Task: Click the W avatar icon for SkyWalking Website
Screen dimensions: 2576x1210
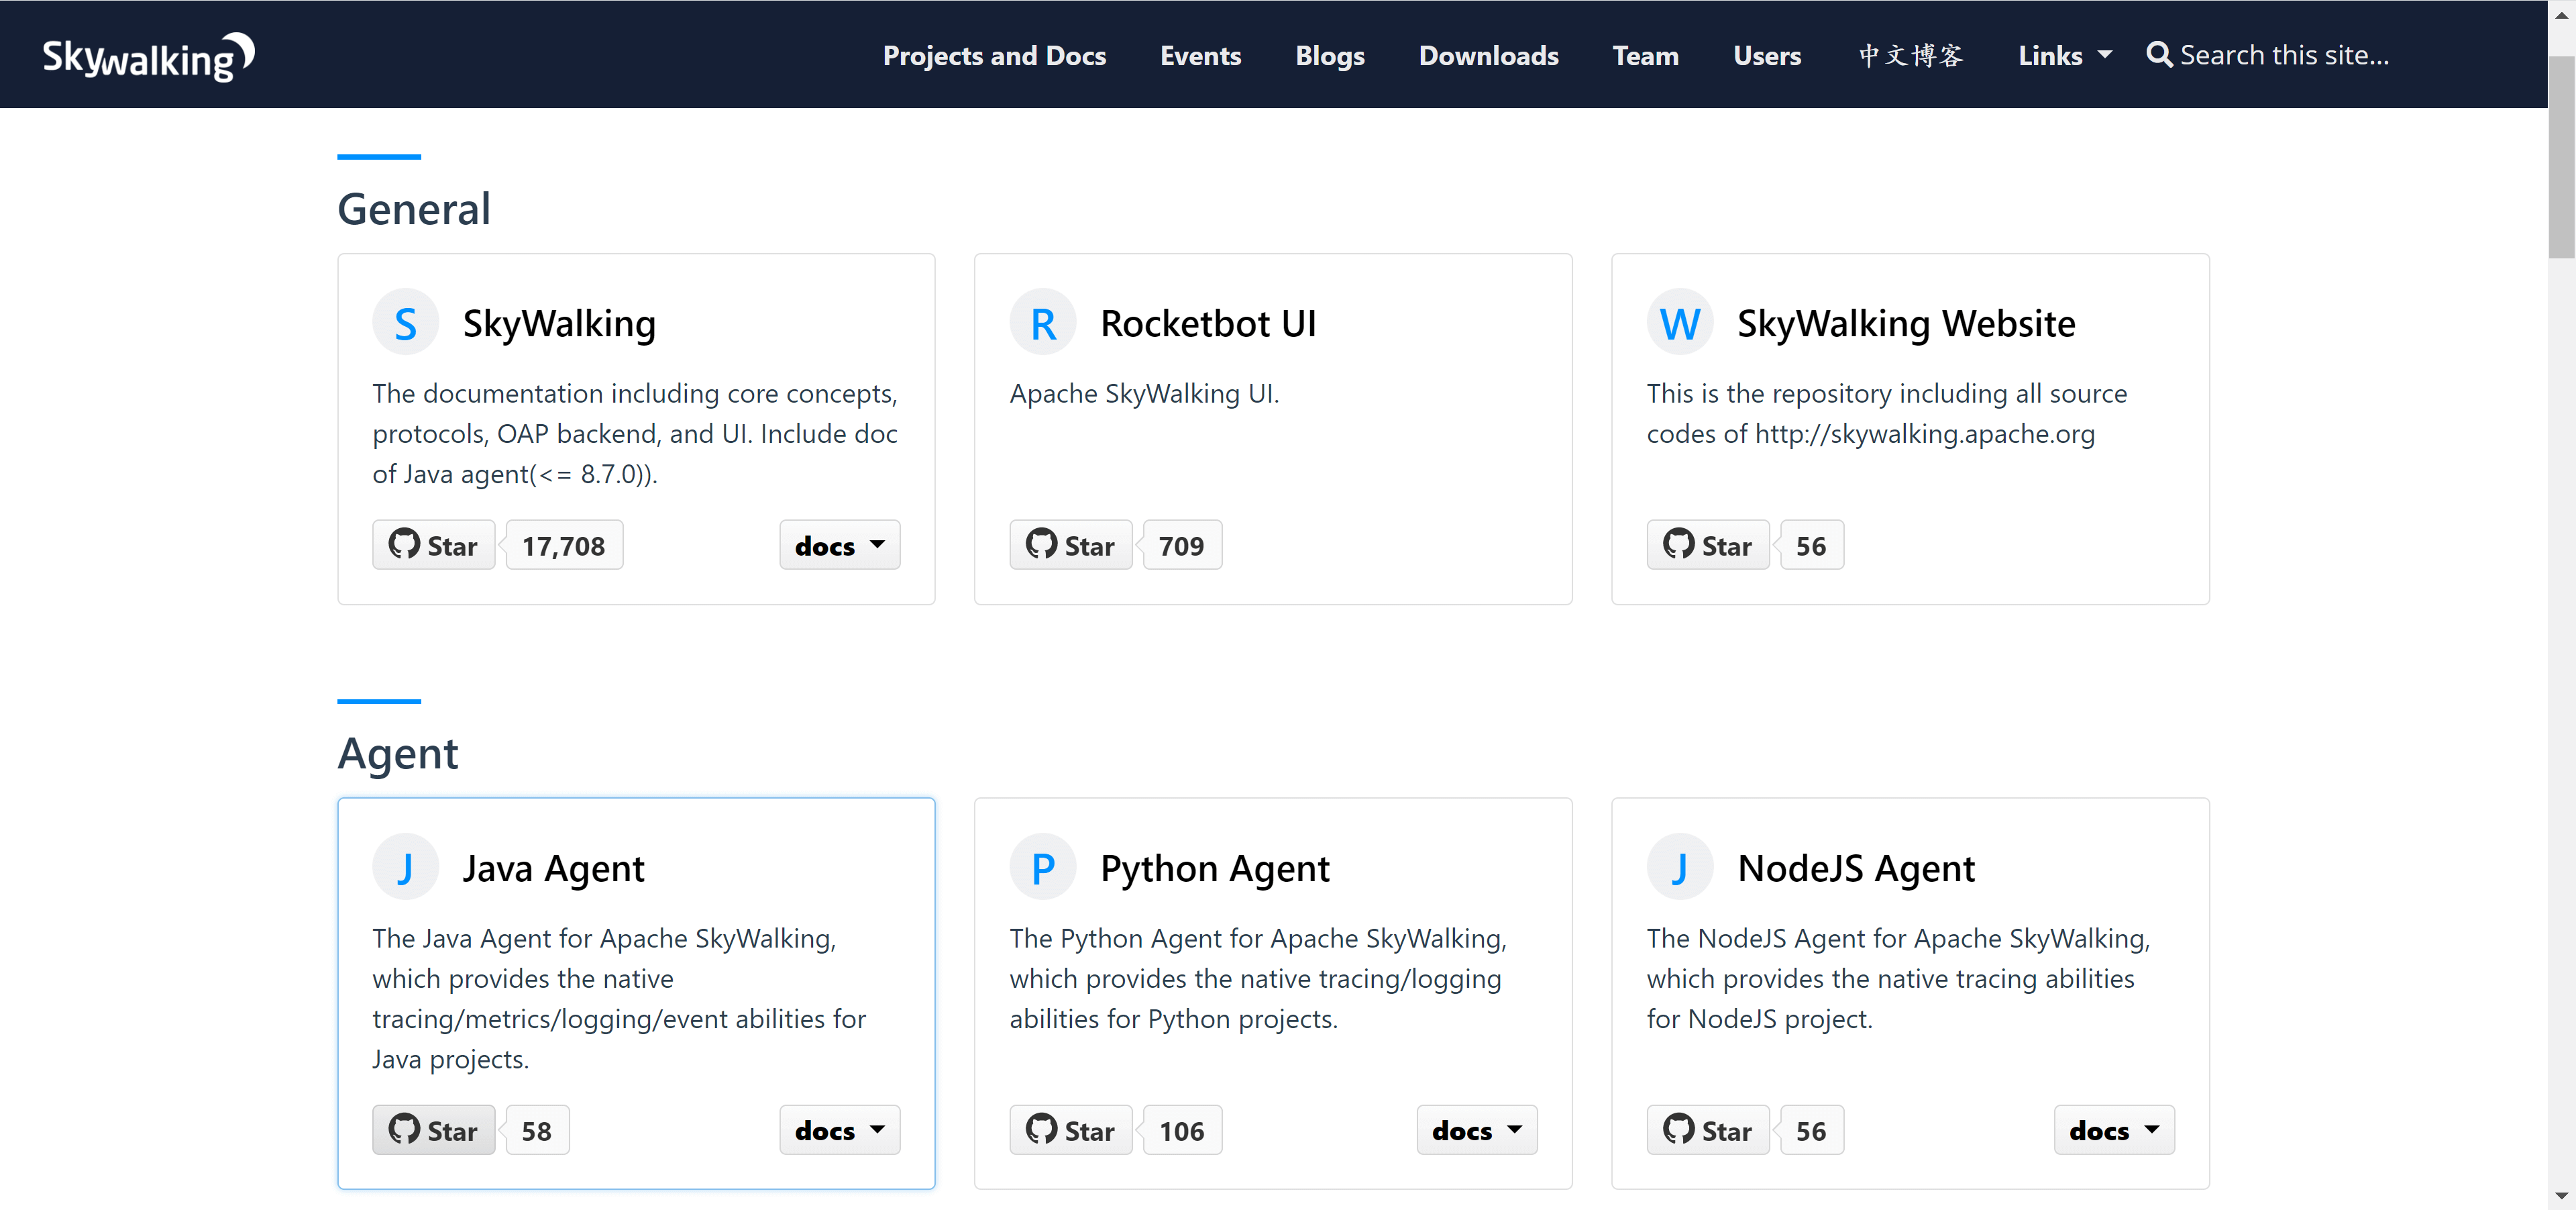Action: click(1679, 323)
